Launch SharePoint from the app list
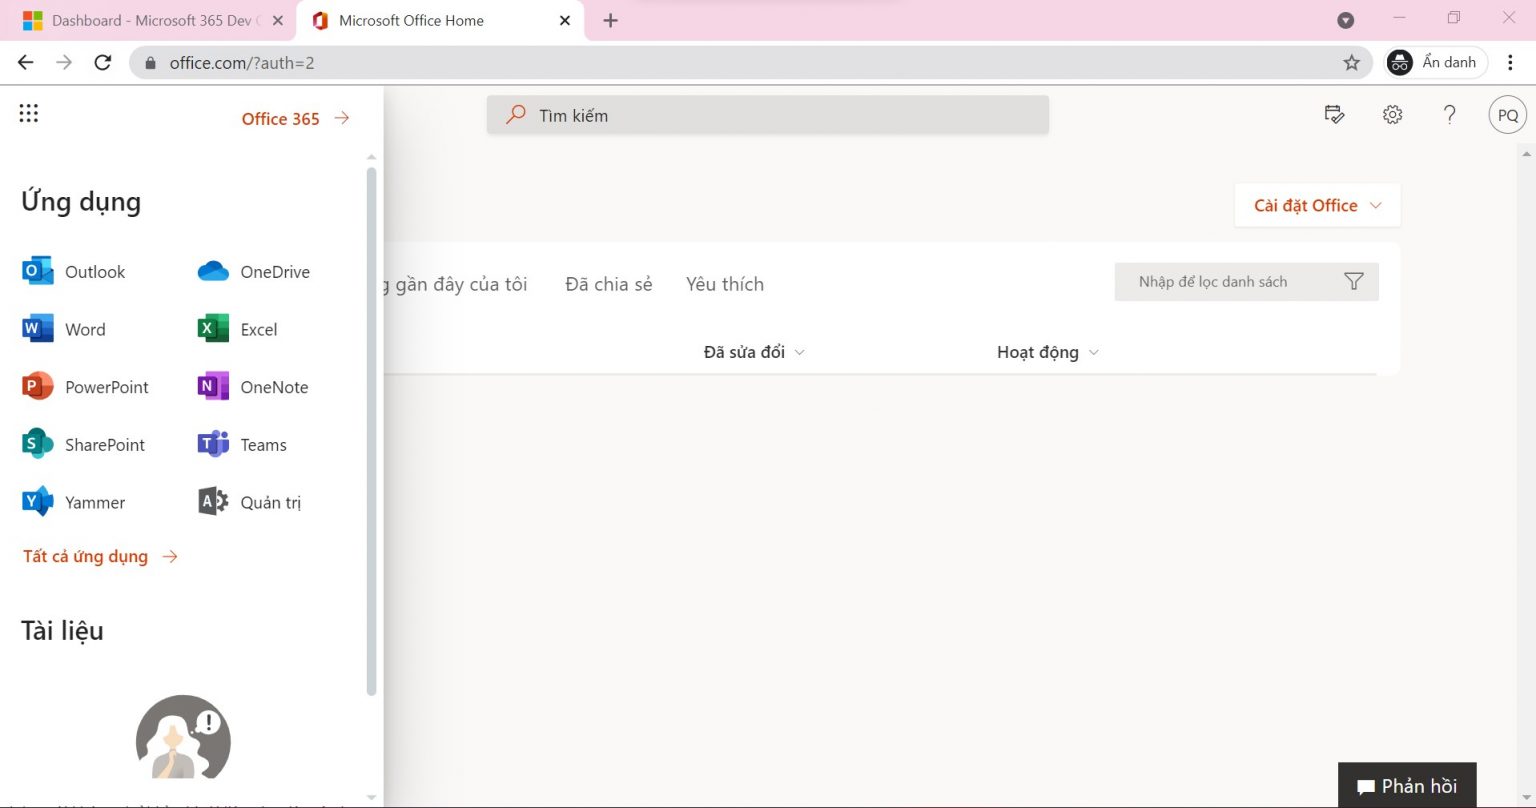The height and width of the screenshot is (808, 1536). 38,444
